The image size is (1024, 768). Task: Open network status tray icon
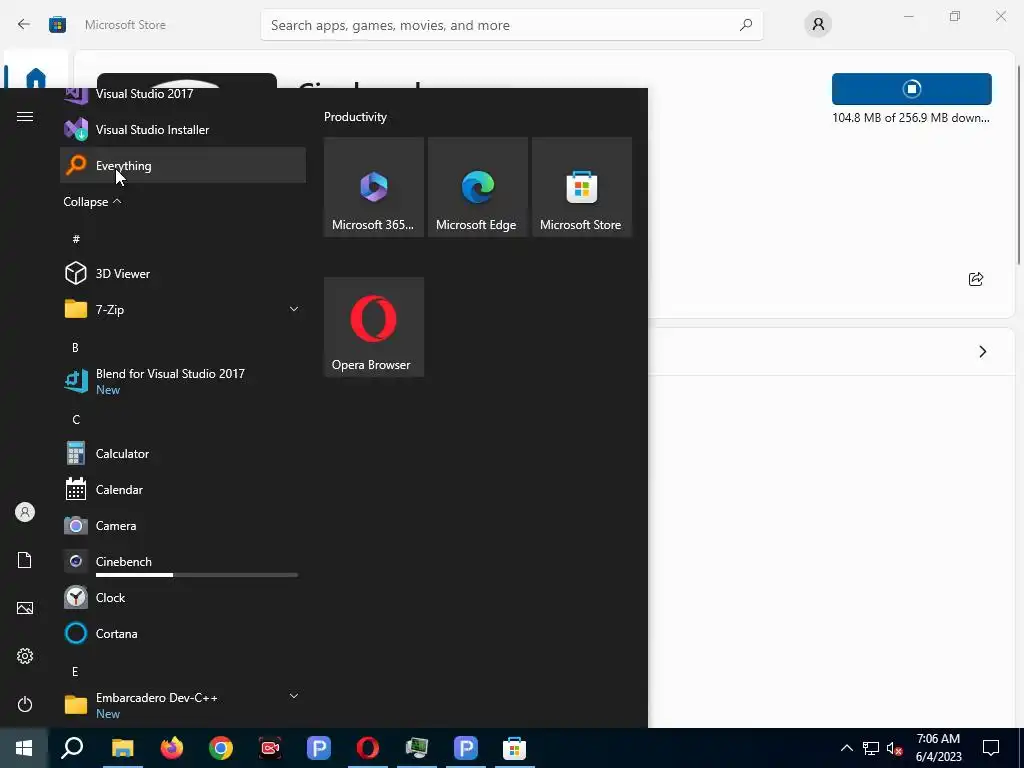[871, 748]
